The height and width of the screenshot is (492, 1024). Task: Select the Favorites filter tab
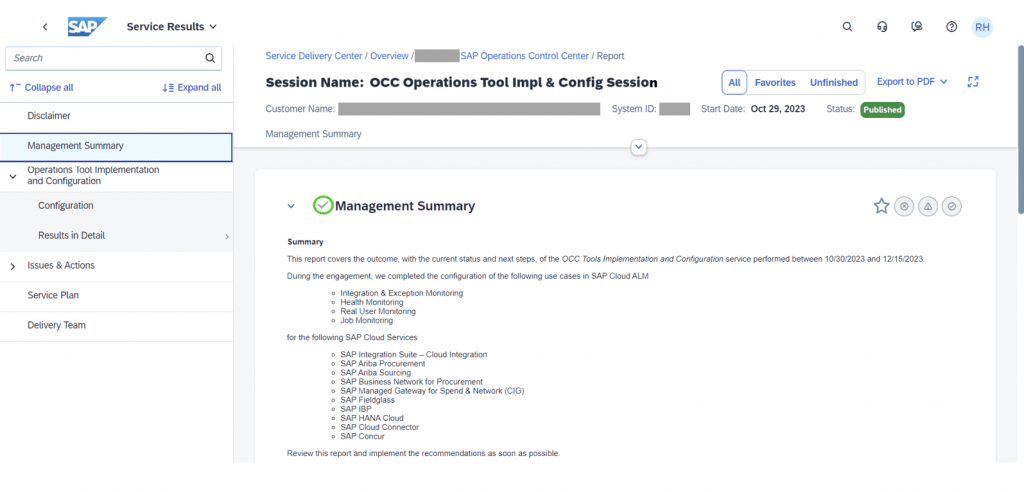(x=775, y=83)
